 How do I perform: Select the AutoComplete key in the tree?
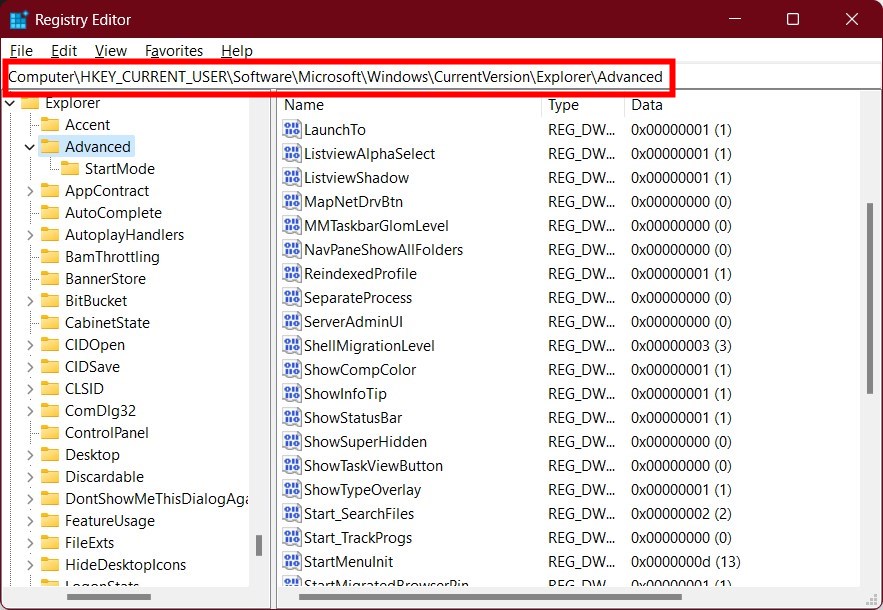coord(113,213)
